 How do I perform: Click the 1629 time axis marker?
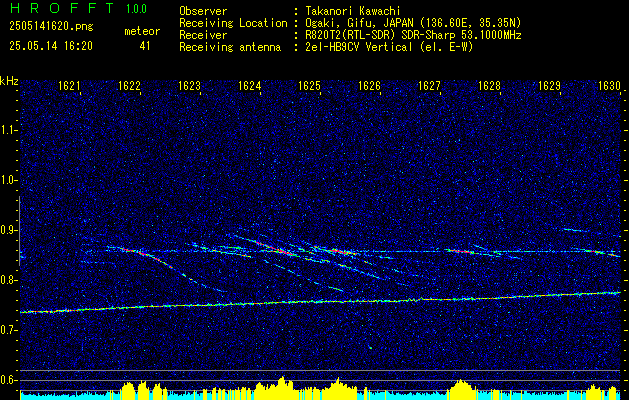[549, 85]
